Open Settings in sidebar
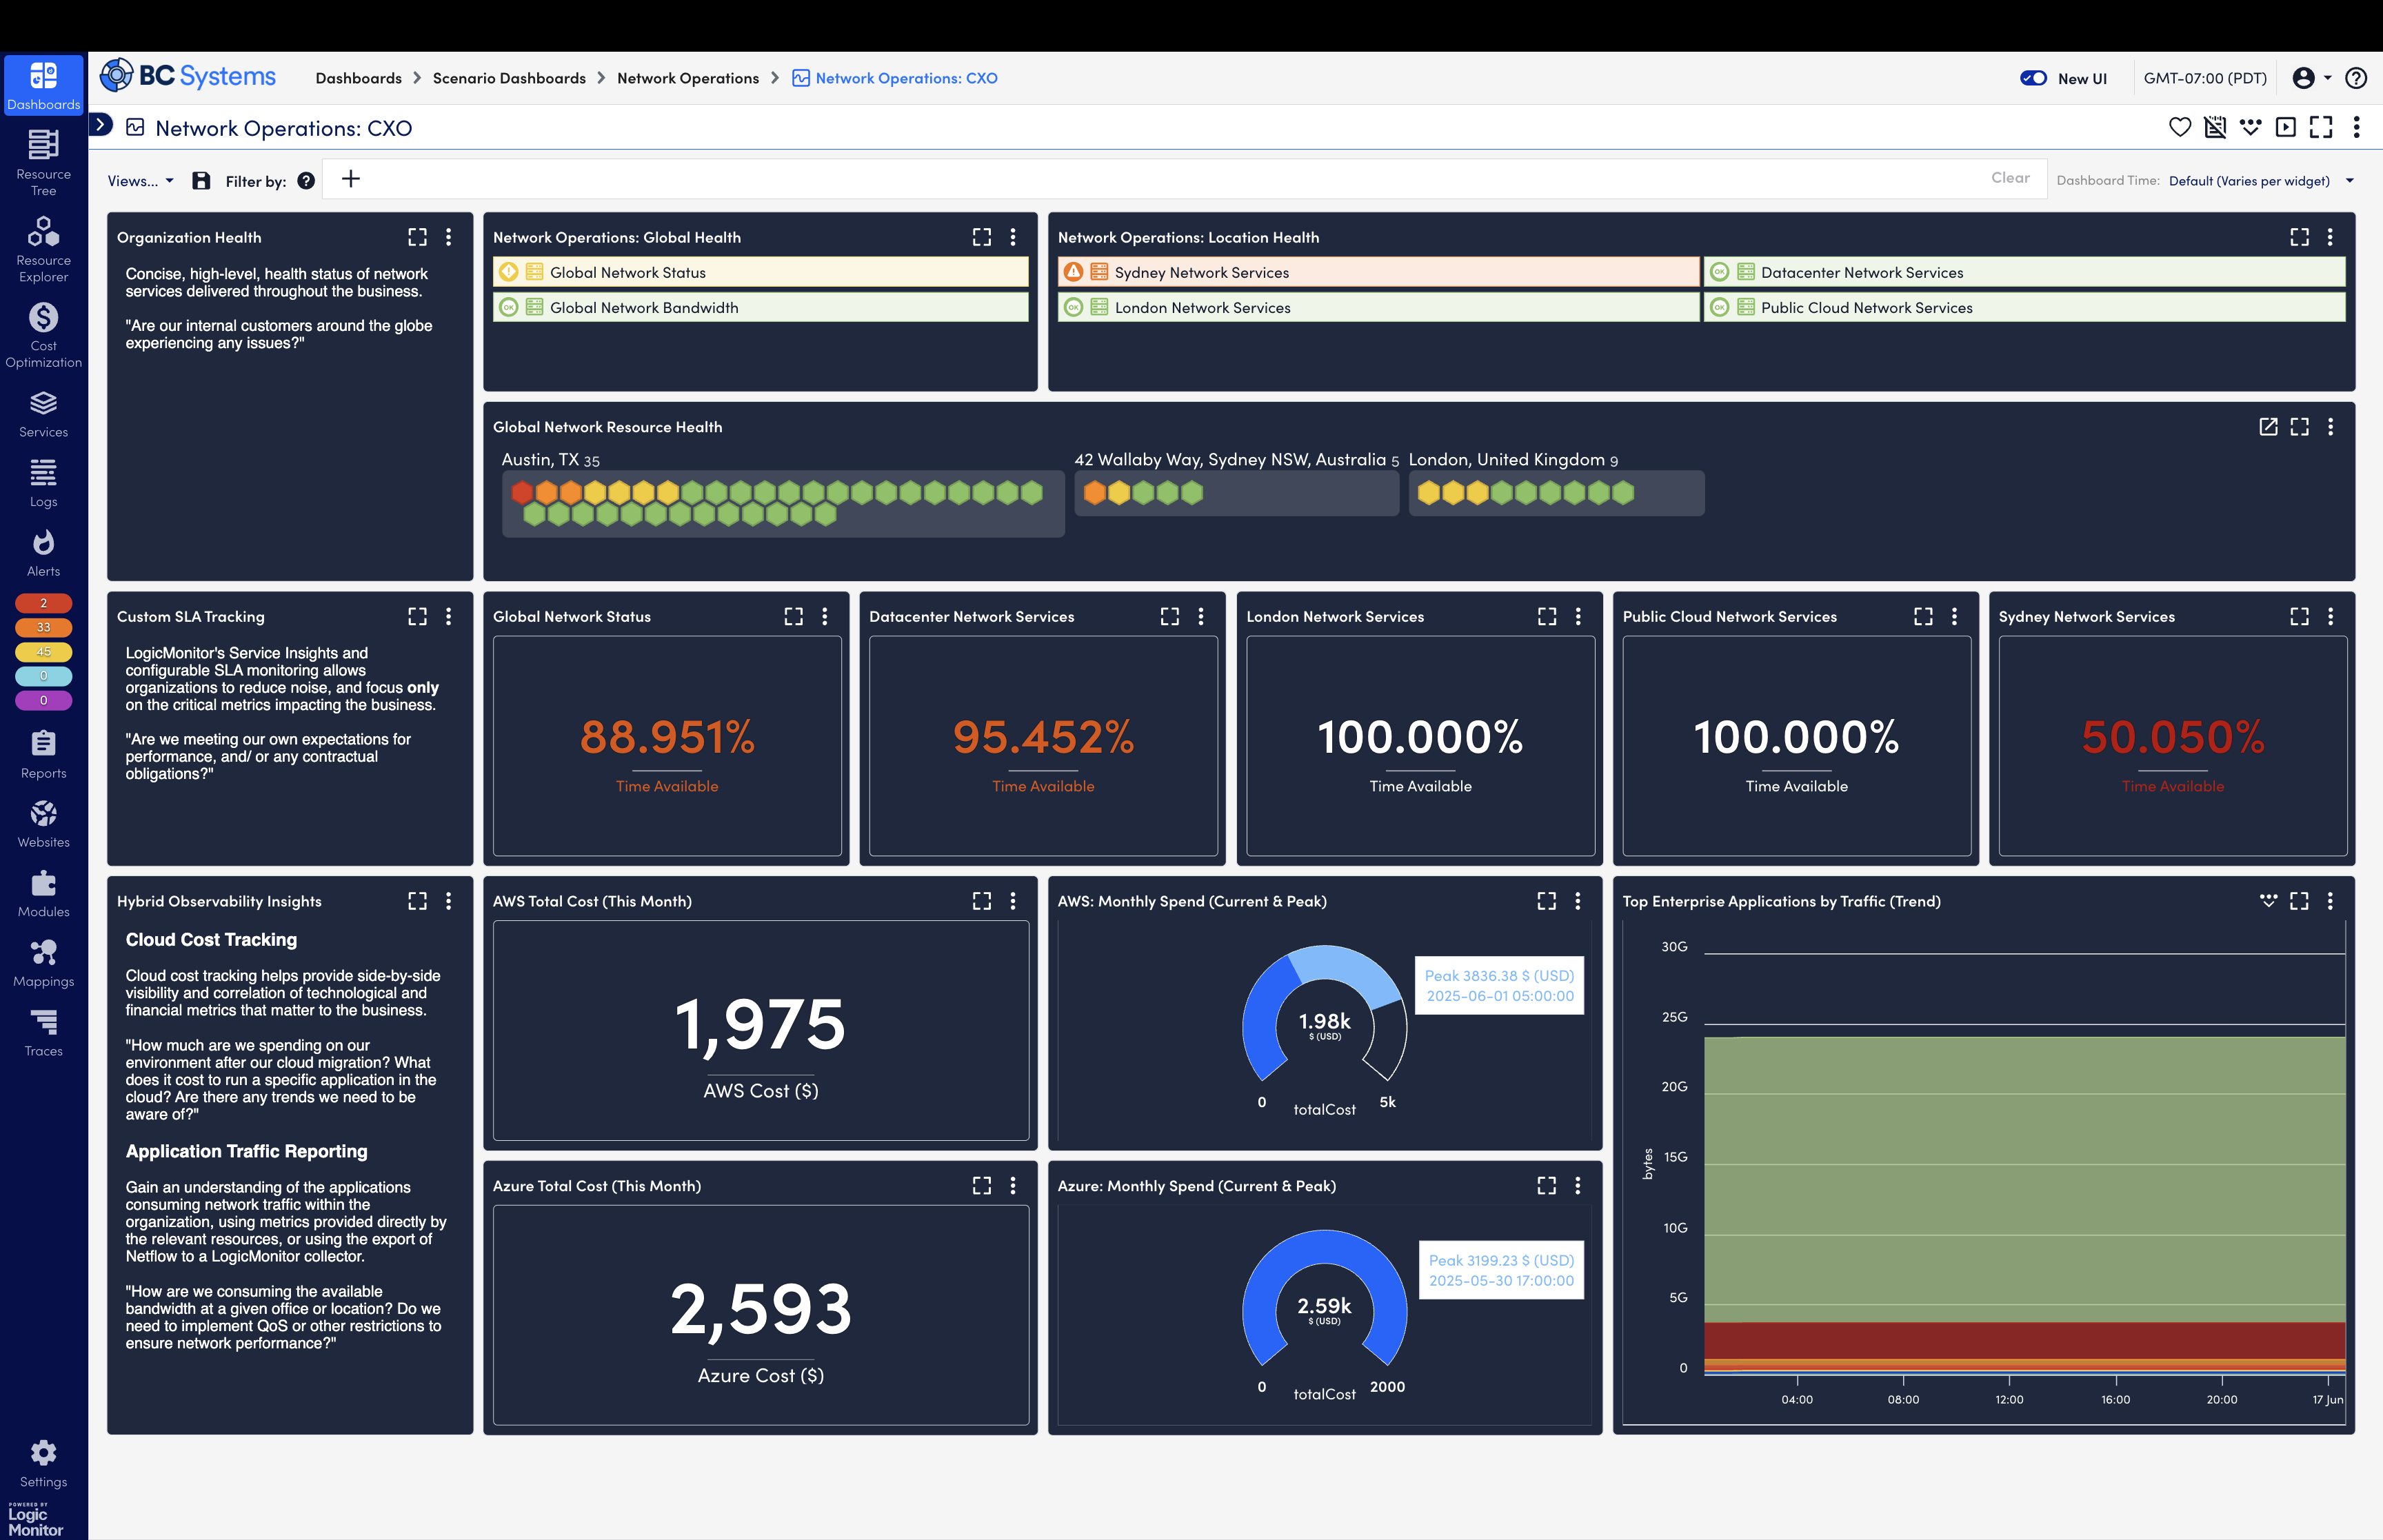The height and width of the screenshot is (1540, 2383). [43, 1464]
